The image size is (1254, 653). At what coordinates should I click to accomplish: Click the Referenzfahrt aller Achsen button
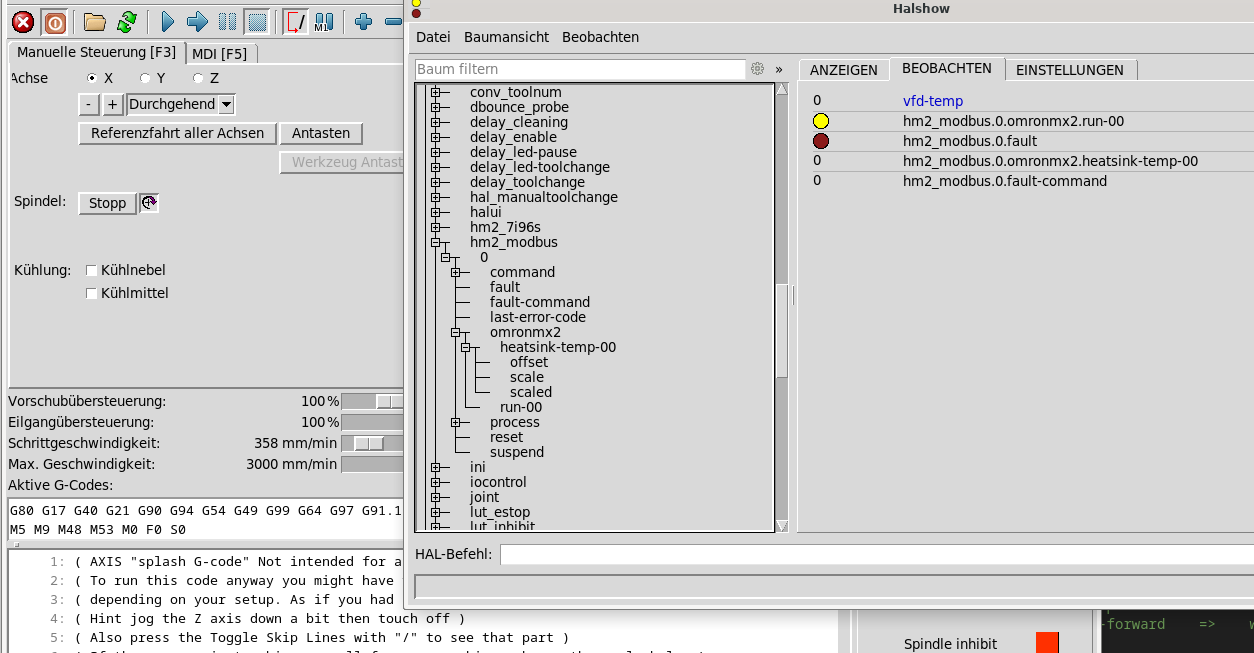(177, 133)
